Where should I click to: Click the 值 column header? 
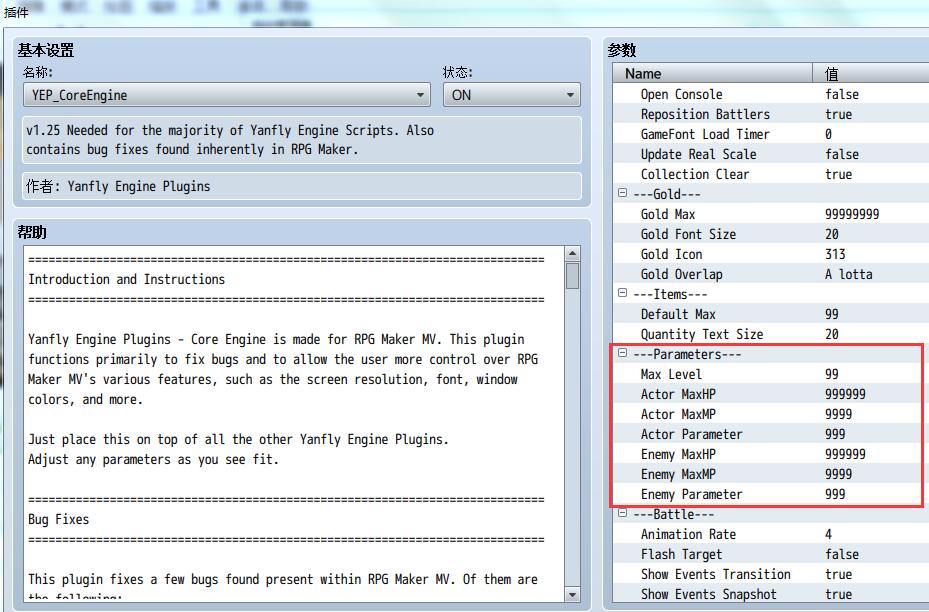[x=871, y=73]
